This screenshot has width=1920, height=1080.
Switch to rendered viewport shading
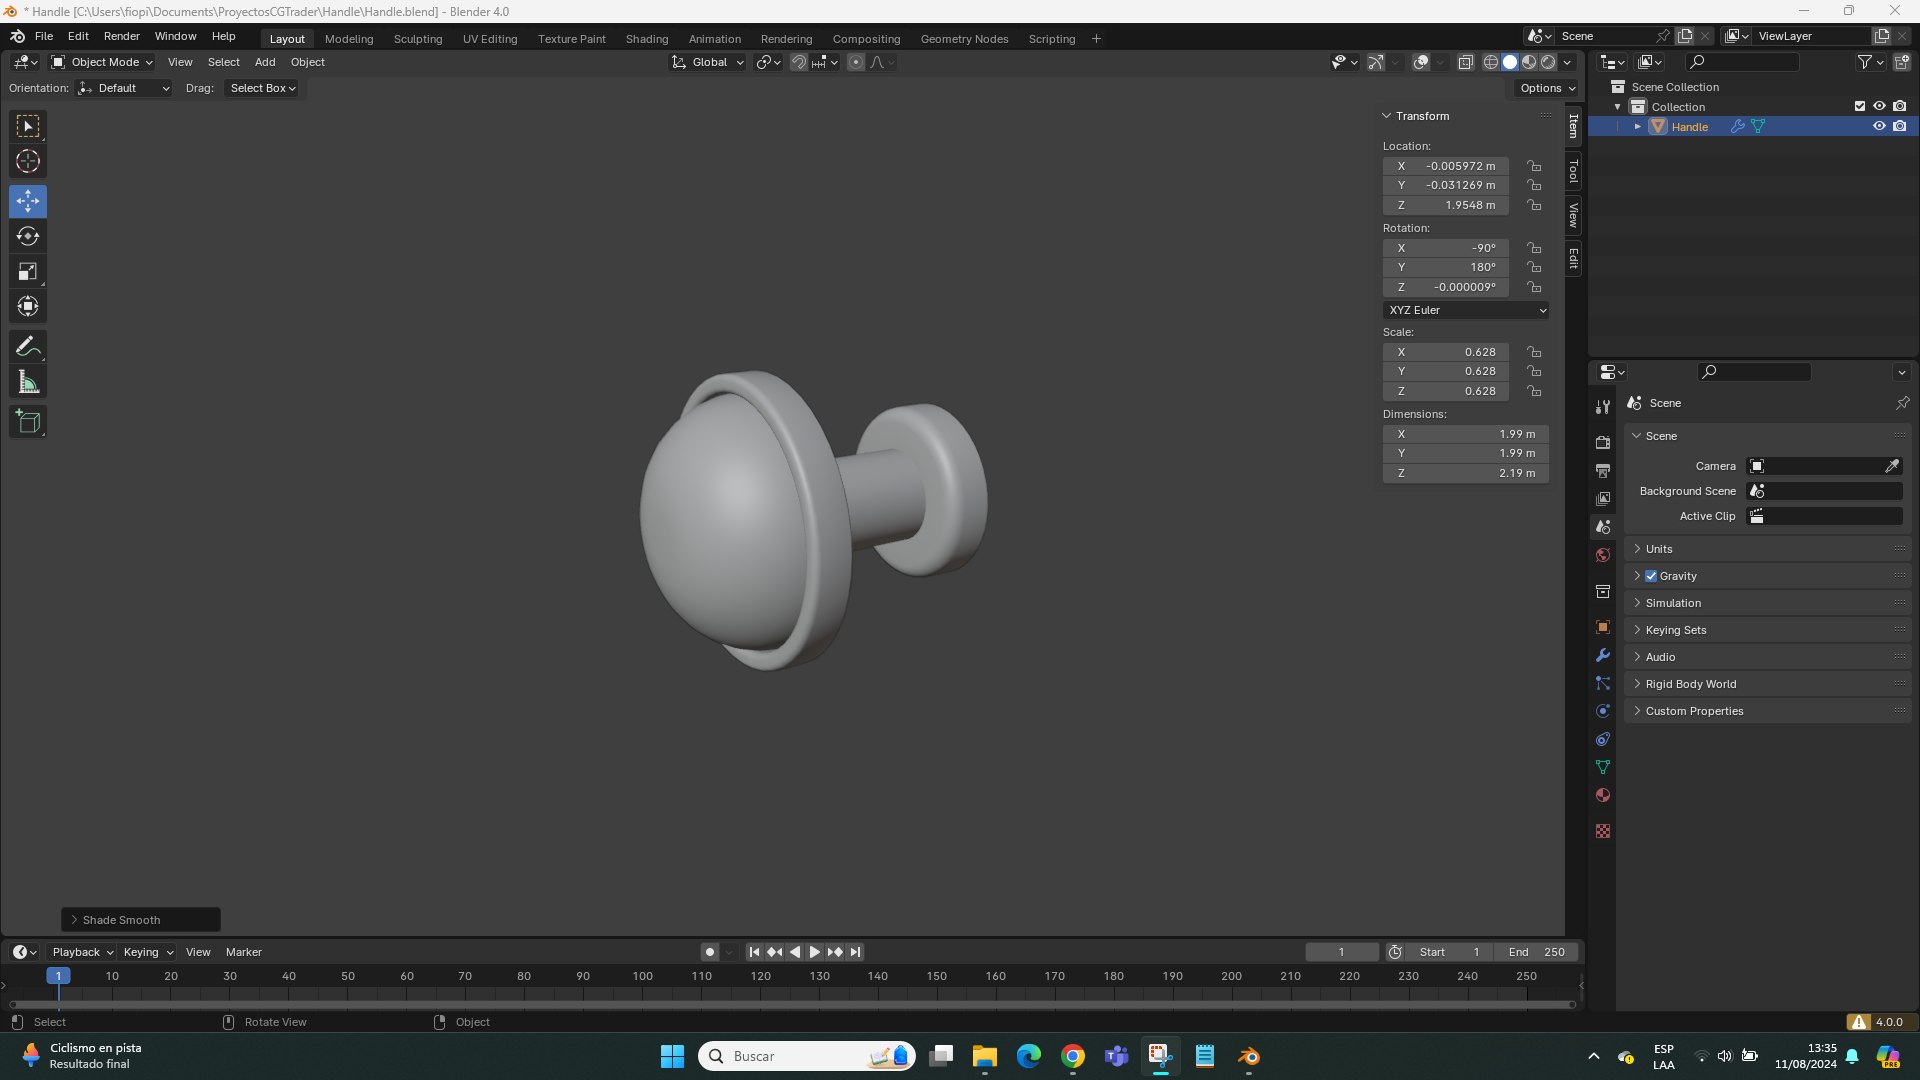tap(1548, 62)
